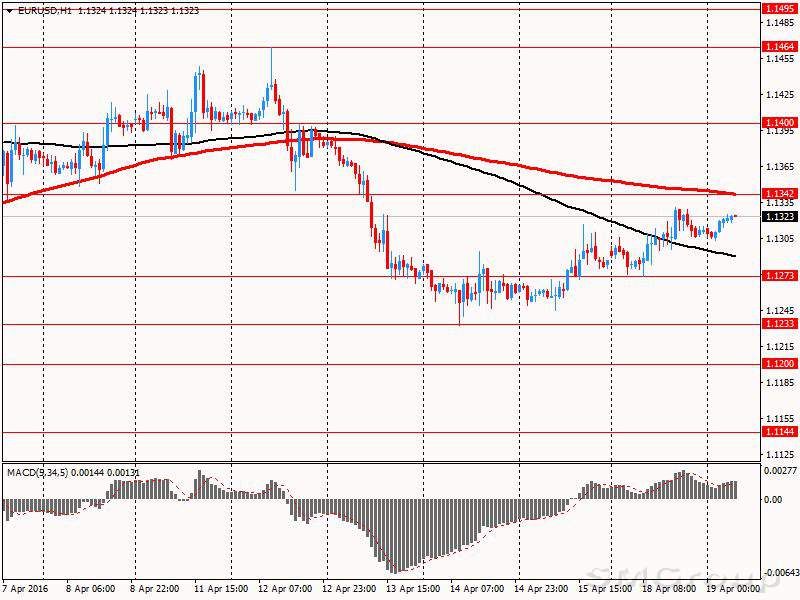Image resolution: width=800 pixels, height=600 pixels.
Task: Select the current price 1.1323 black label
Action: coord(779,216)
